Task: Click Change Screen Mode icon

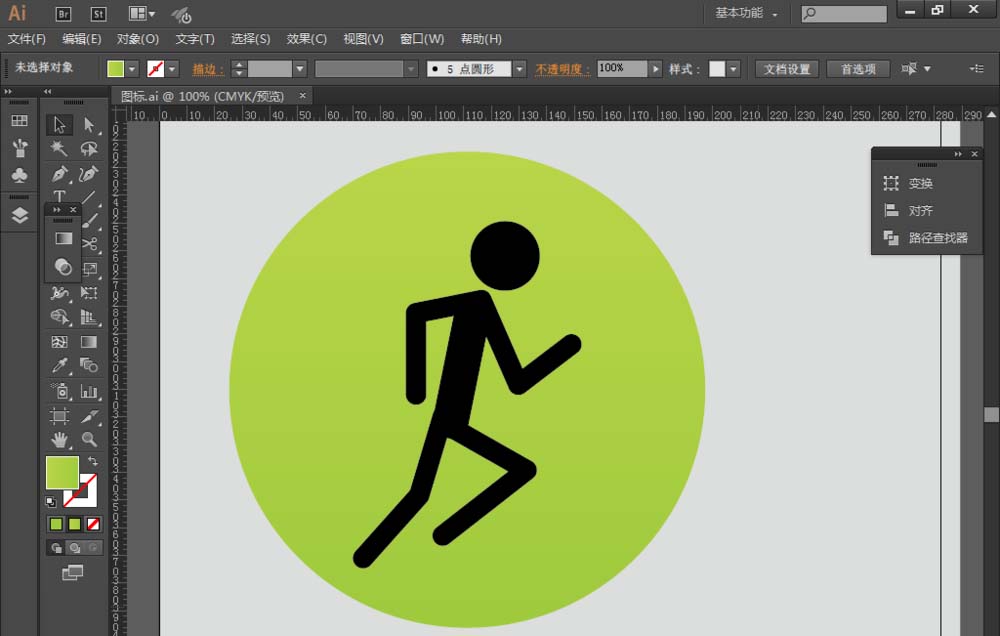Action: click(x=73, y=573)
